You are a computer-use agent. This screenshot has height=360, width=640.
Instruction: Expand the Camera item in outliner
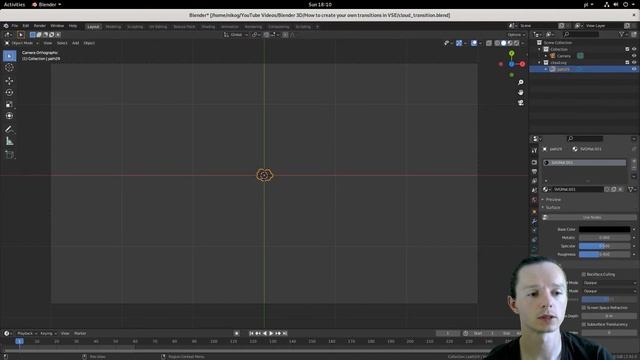coord(546,56)
